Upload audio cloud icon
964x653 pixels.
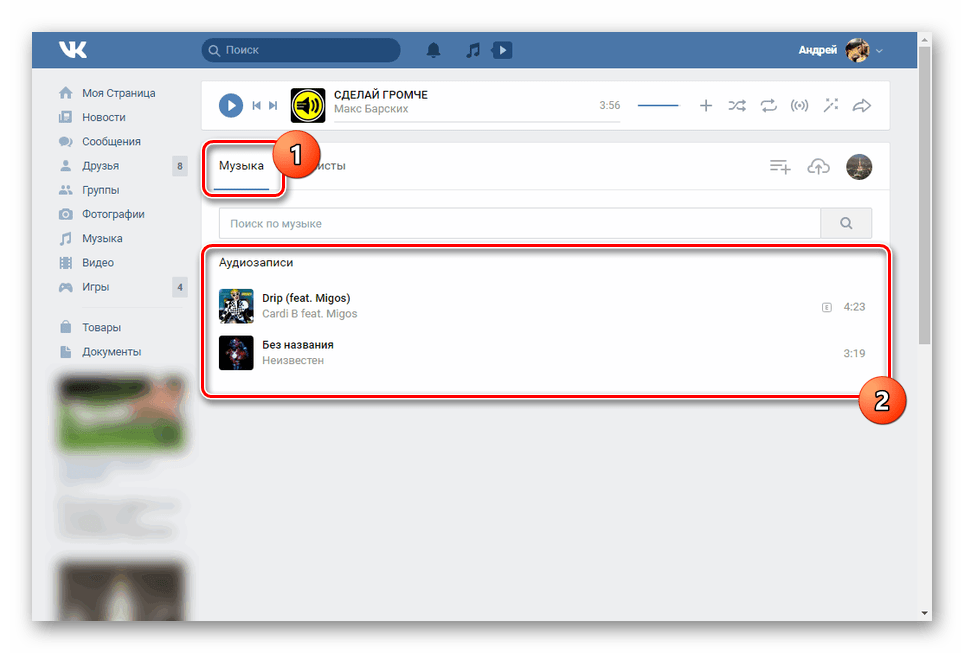[818, 167]
